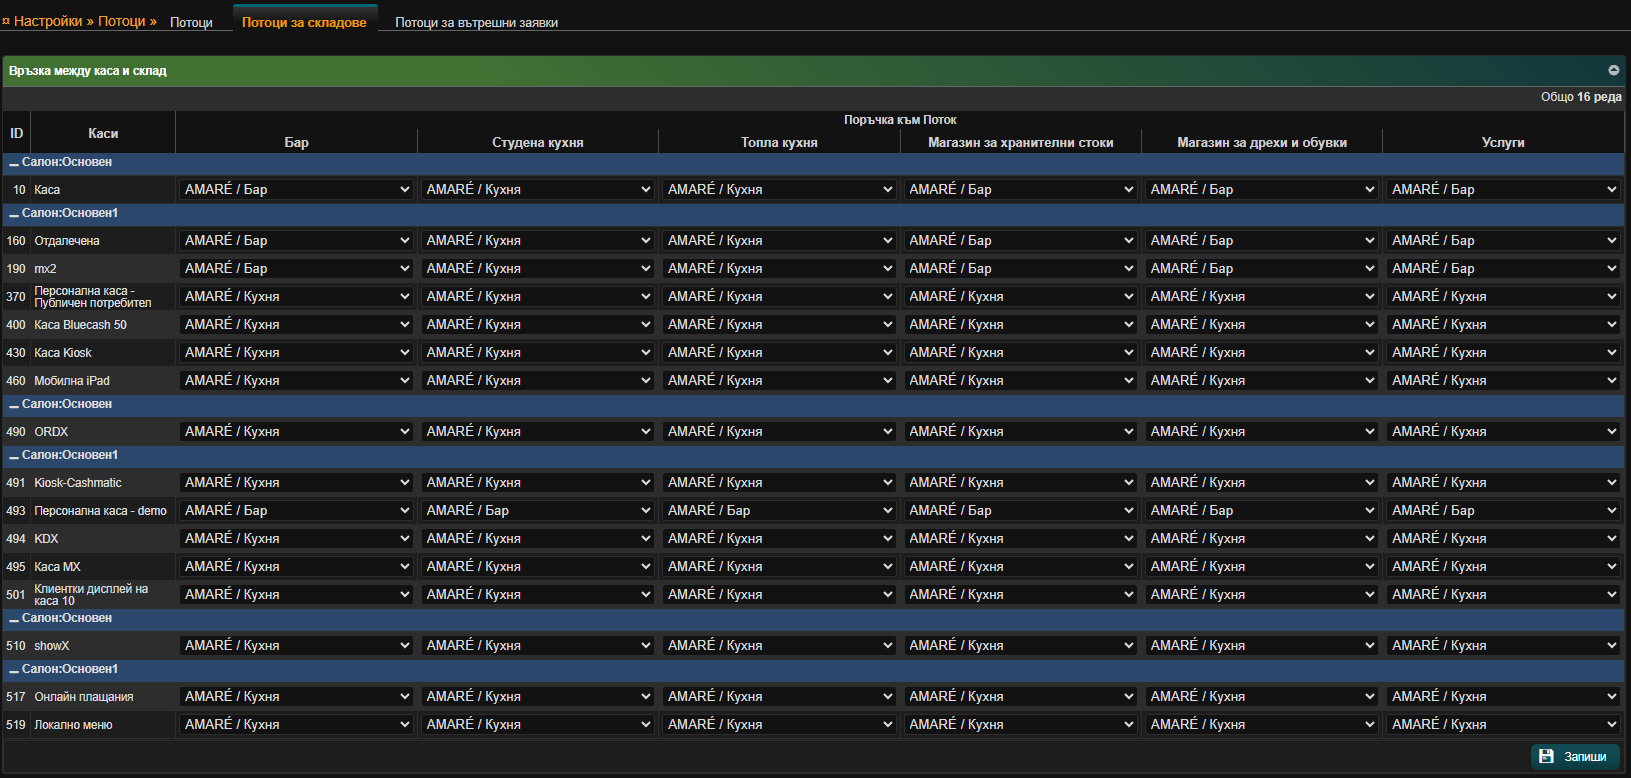Open Бар dropdown for ORDX row
The image size is (1631, 778).
296,431
